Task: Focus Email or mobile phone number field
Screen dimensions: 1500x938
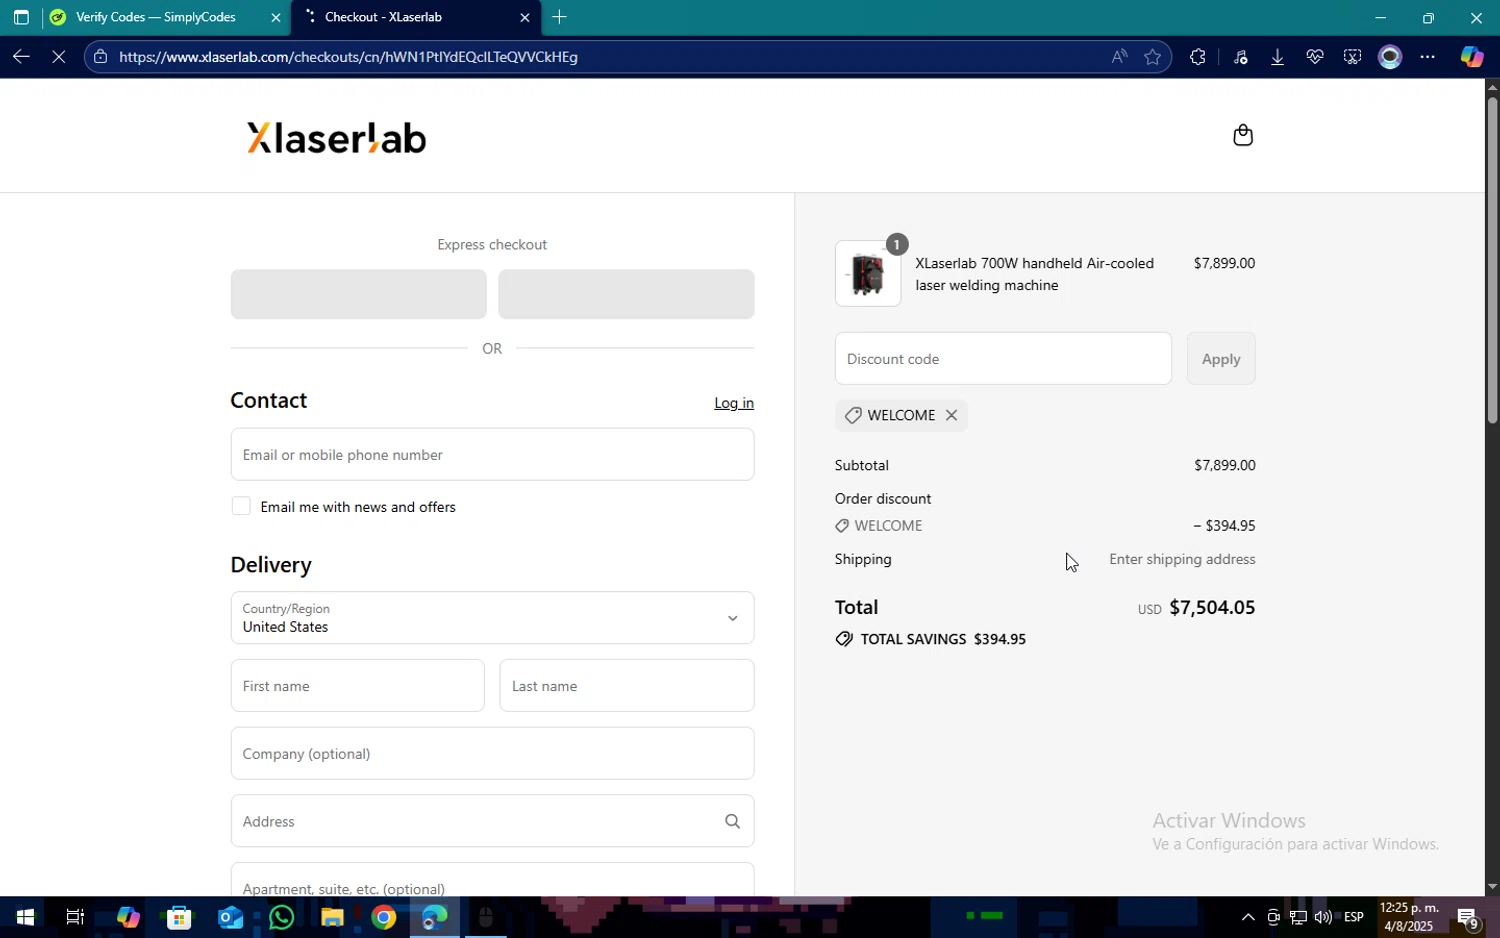Action: [x=492, y=455]
